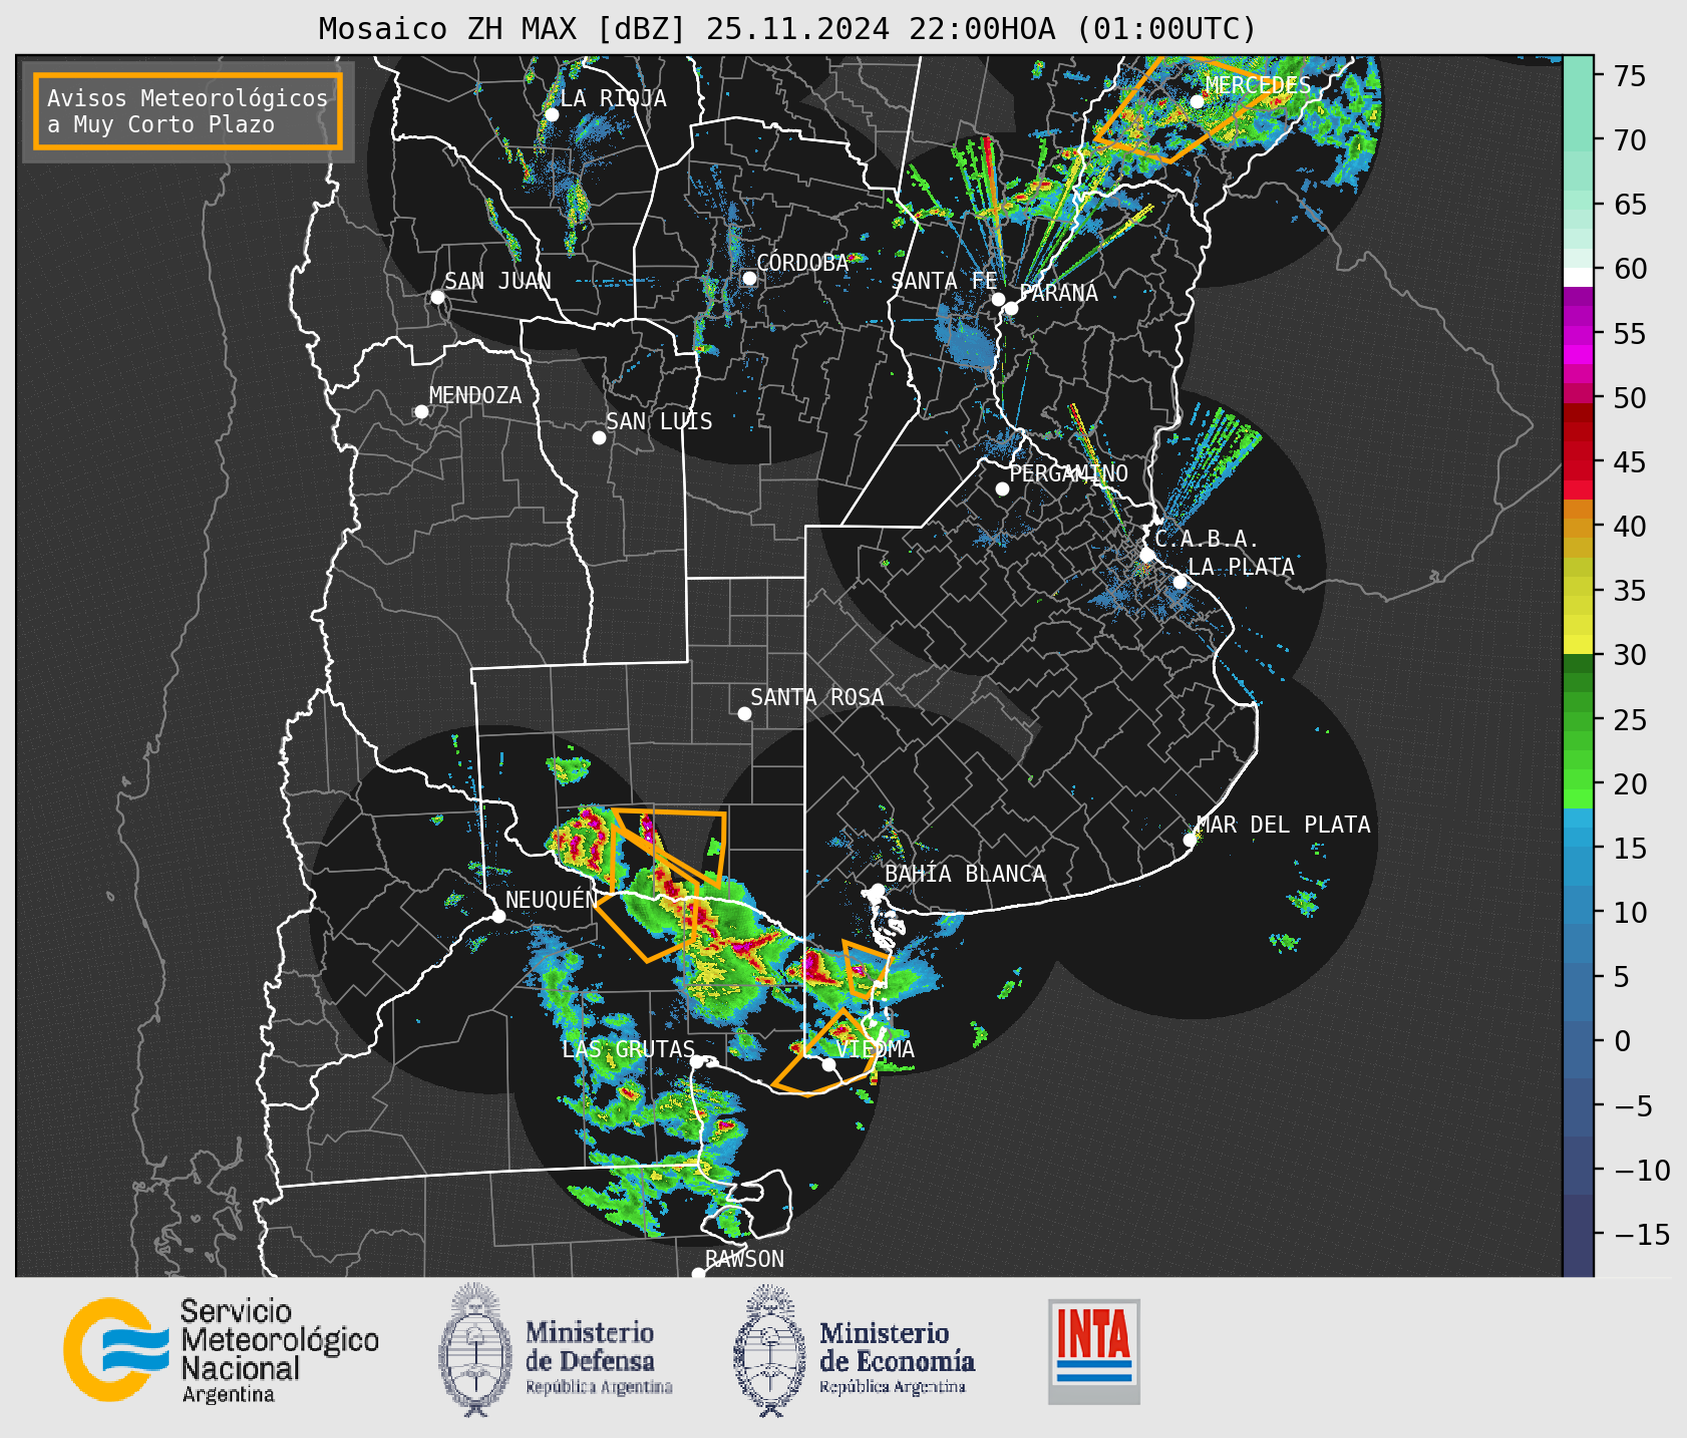Click the 40 dBZ orange colorbar band

coord(1578,526)
